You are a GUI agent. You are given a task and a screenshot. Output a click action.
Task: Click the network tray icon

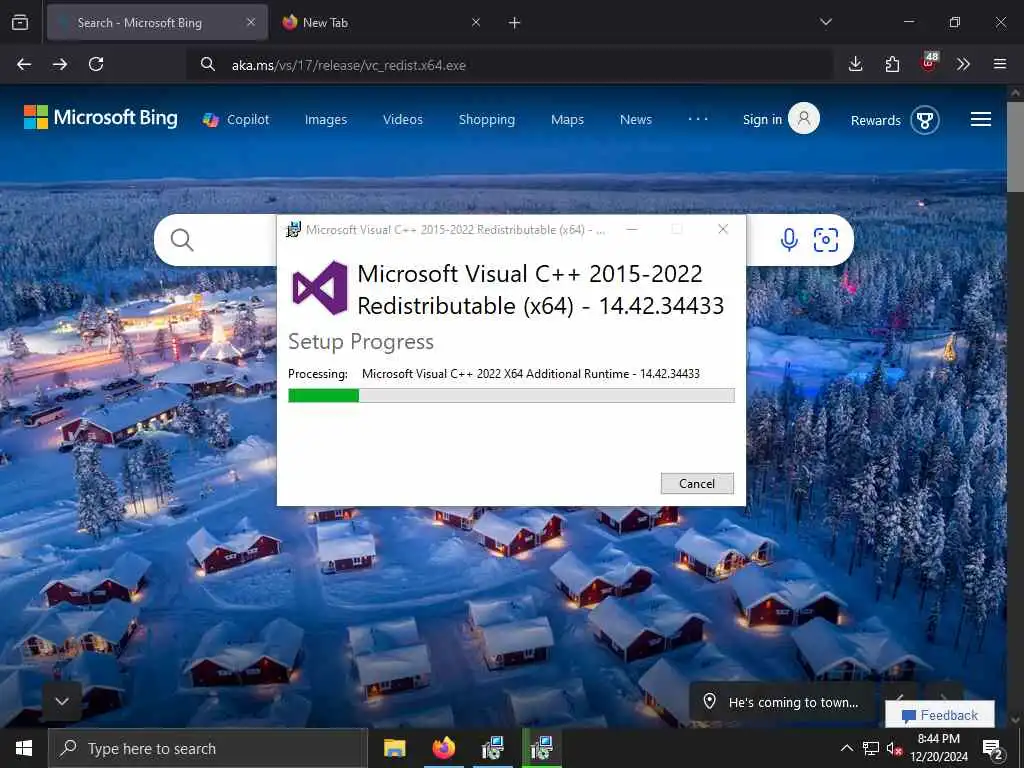point(871,748)
